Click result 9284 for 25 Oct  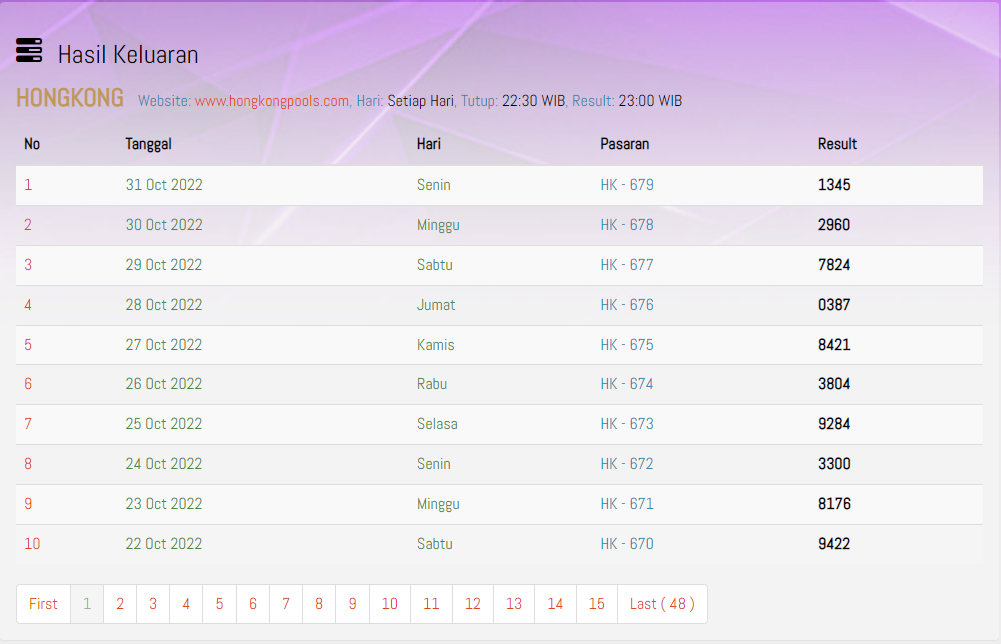coord(834,424)
